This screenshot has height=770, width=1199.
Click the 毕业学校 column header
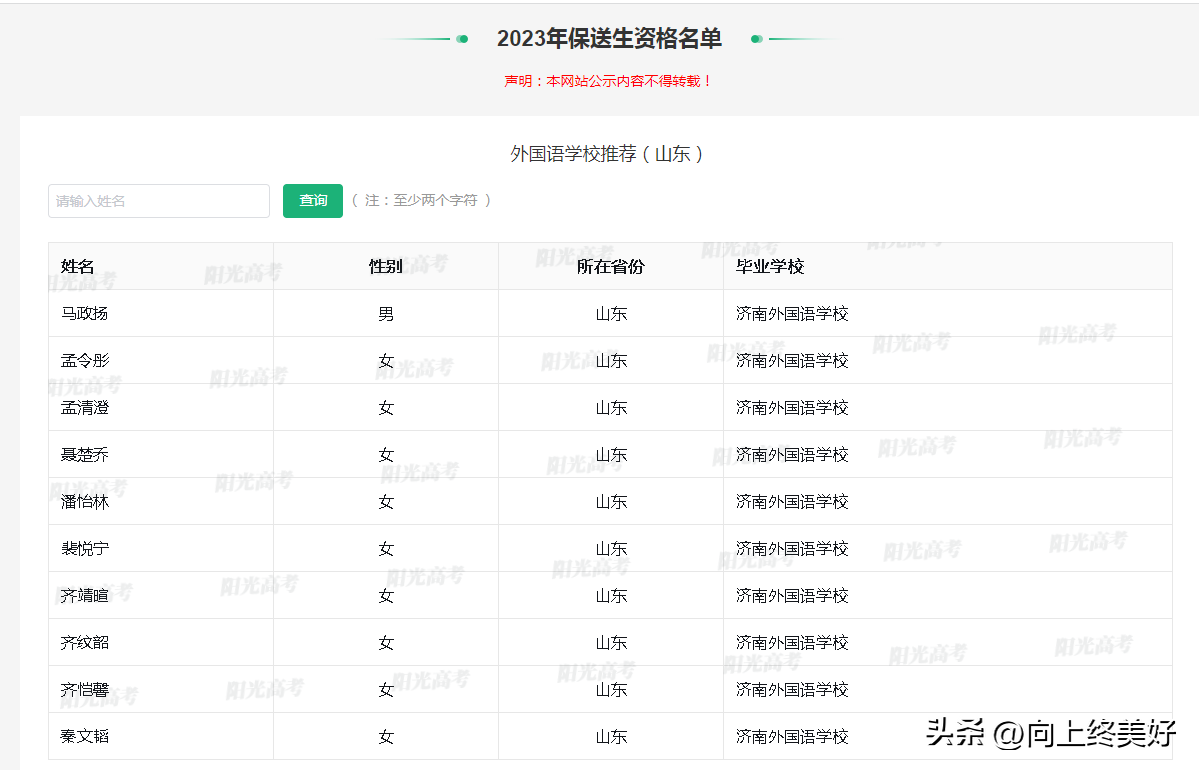[770, 266]
